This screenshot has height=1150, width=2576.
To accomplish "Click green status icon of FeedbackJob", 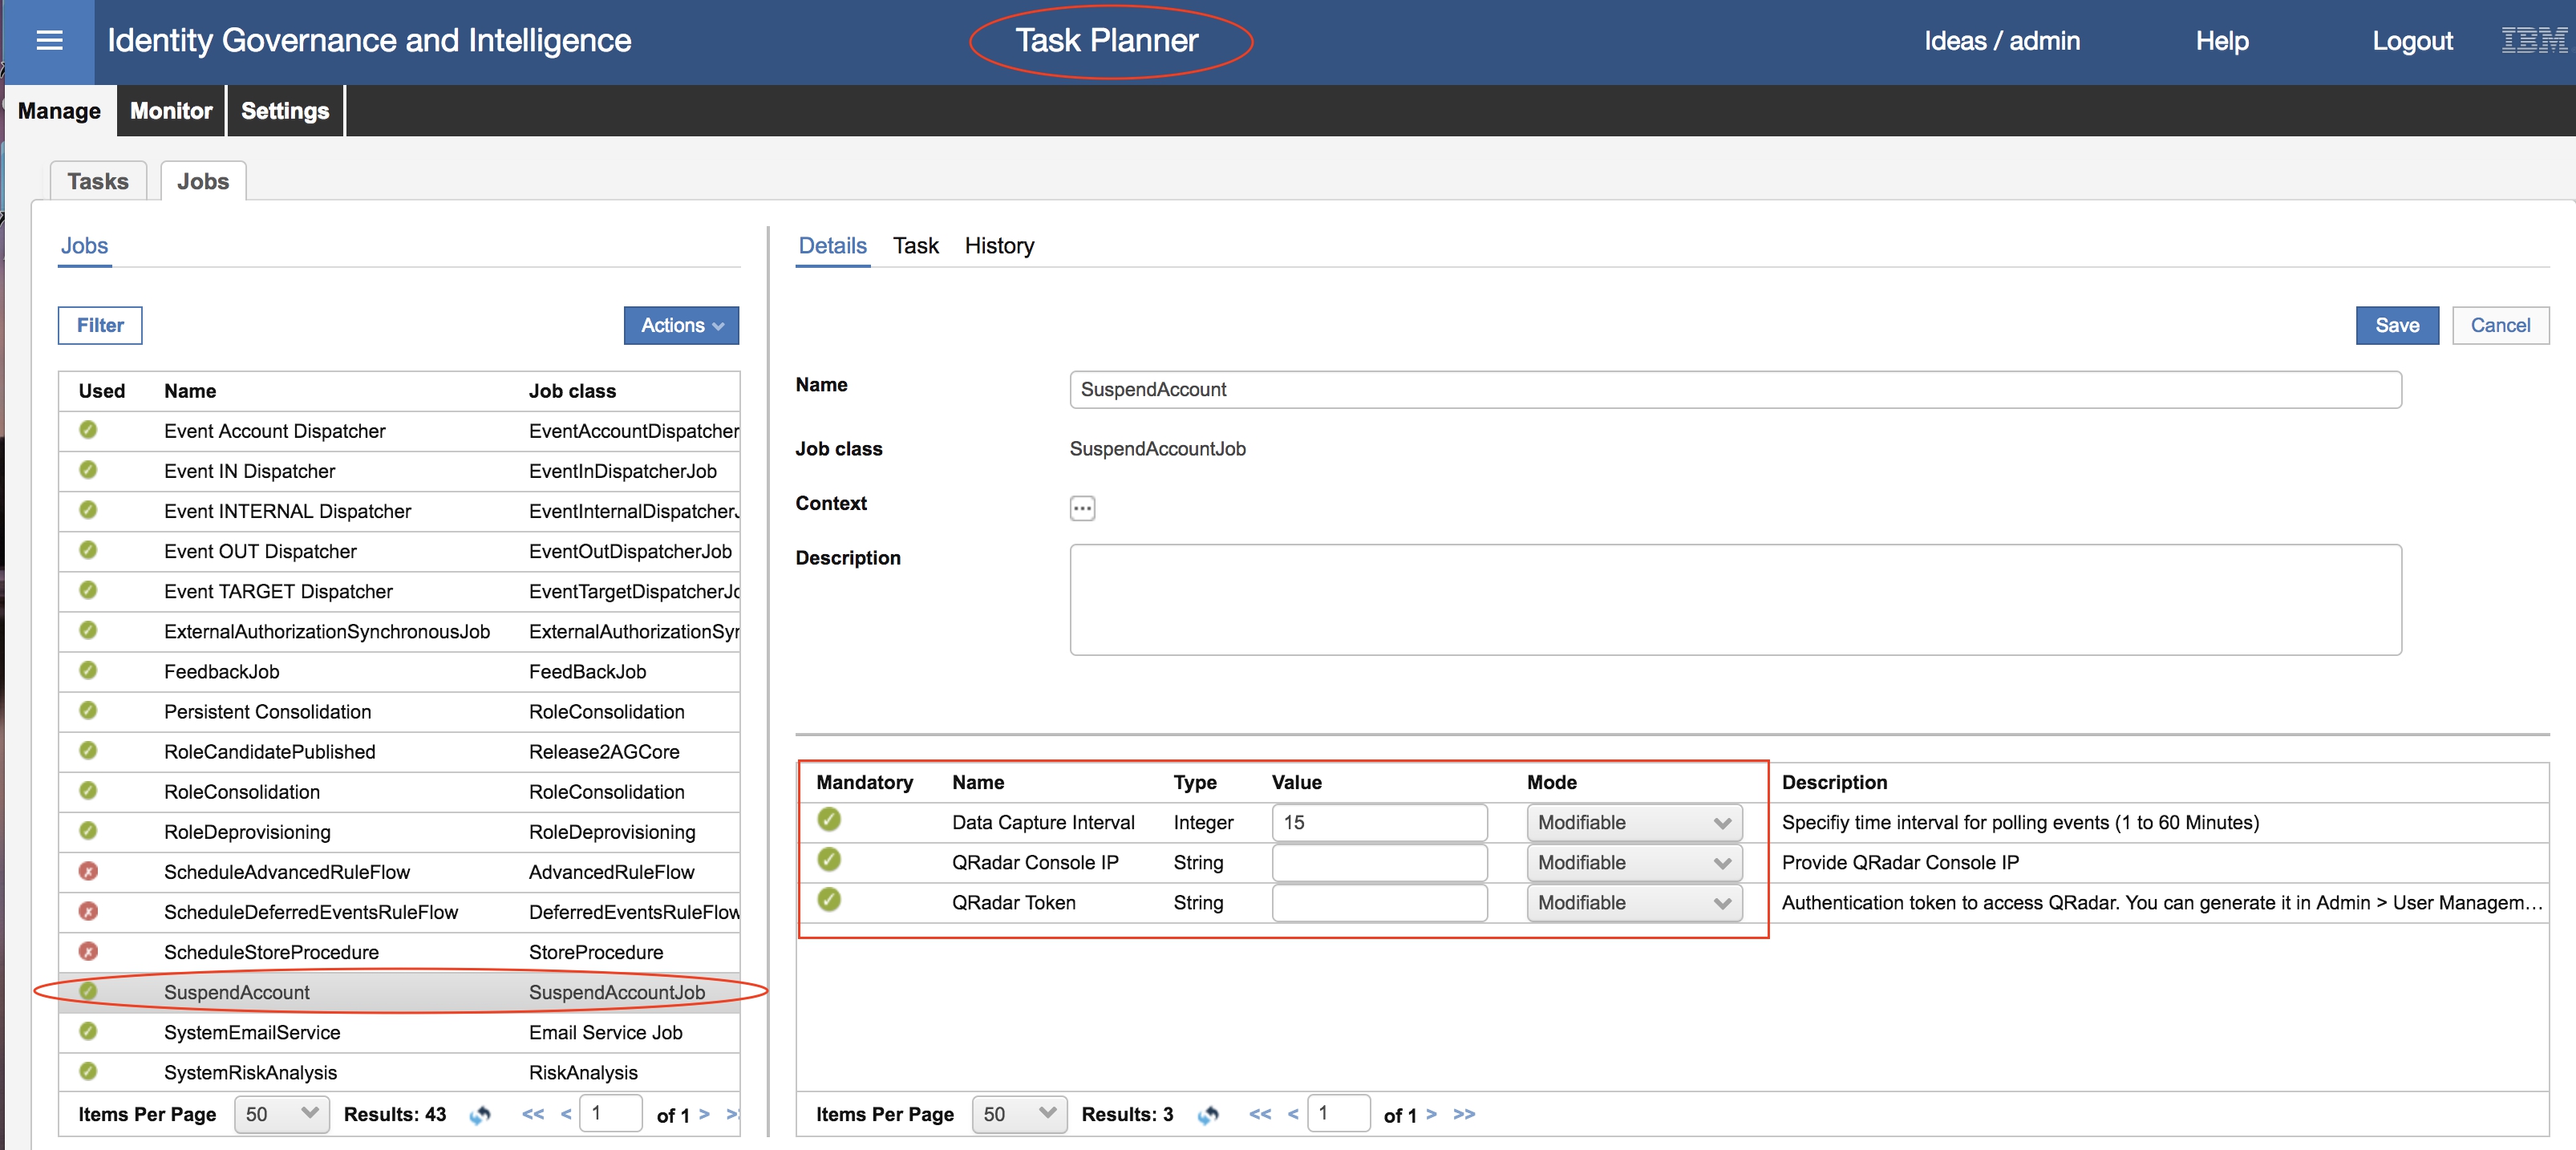I will coord(88,670).
